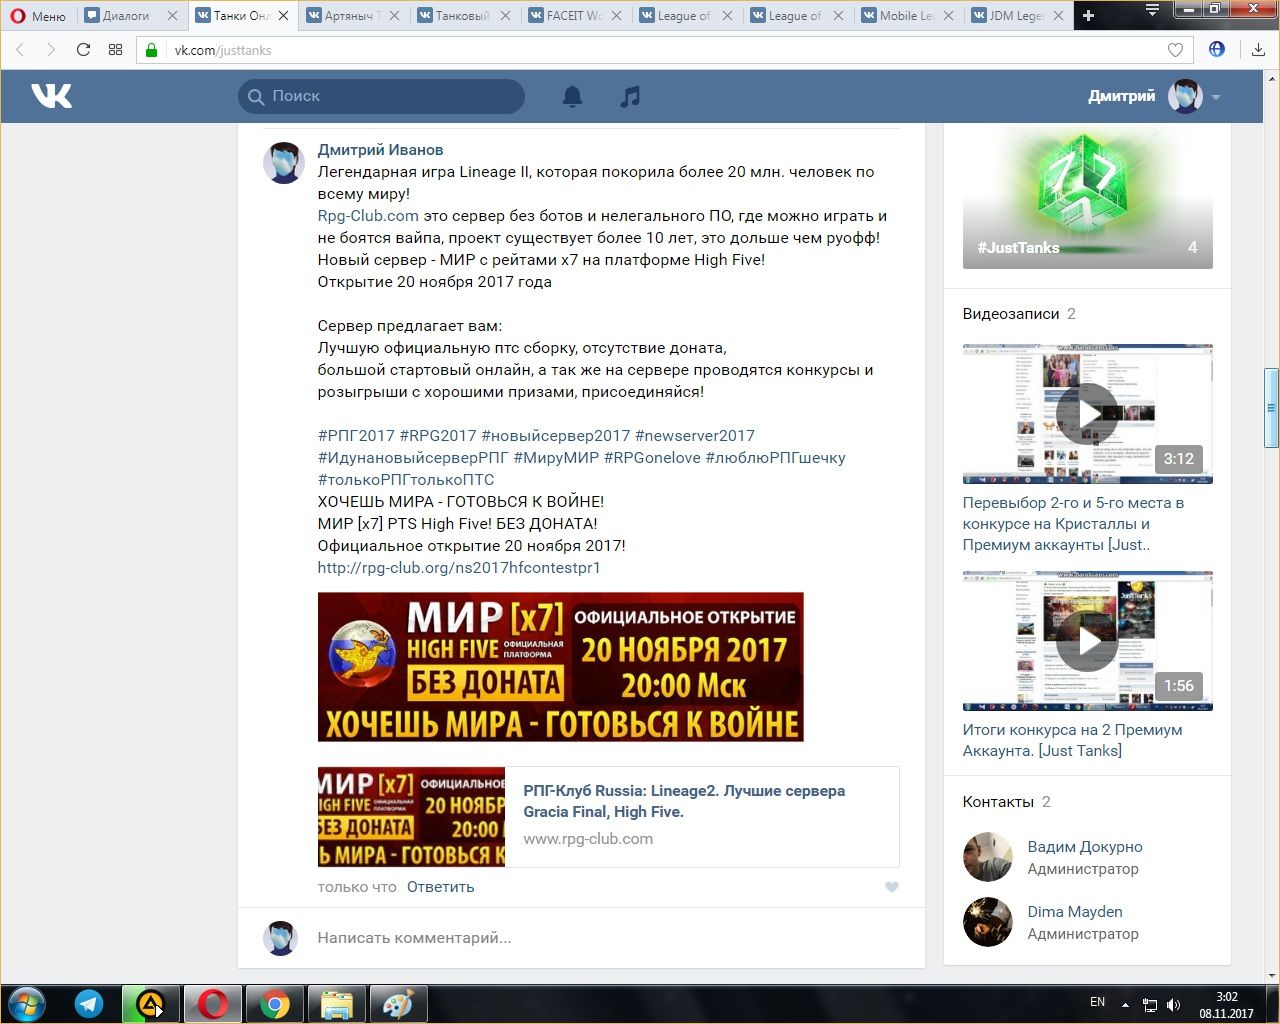Open Paint from the taskbar
The image size is (1280, 1024).
[398, 1003]
